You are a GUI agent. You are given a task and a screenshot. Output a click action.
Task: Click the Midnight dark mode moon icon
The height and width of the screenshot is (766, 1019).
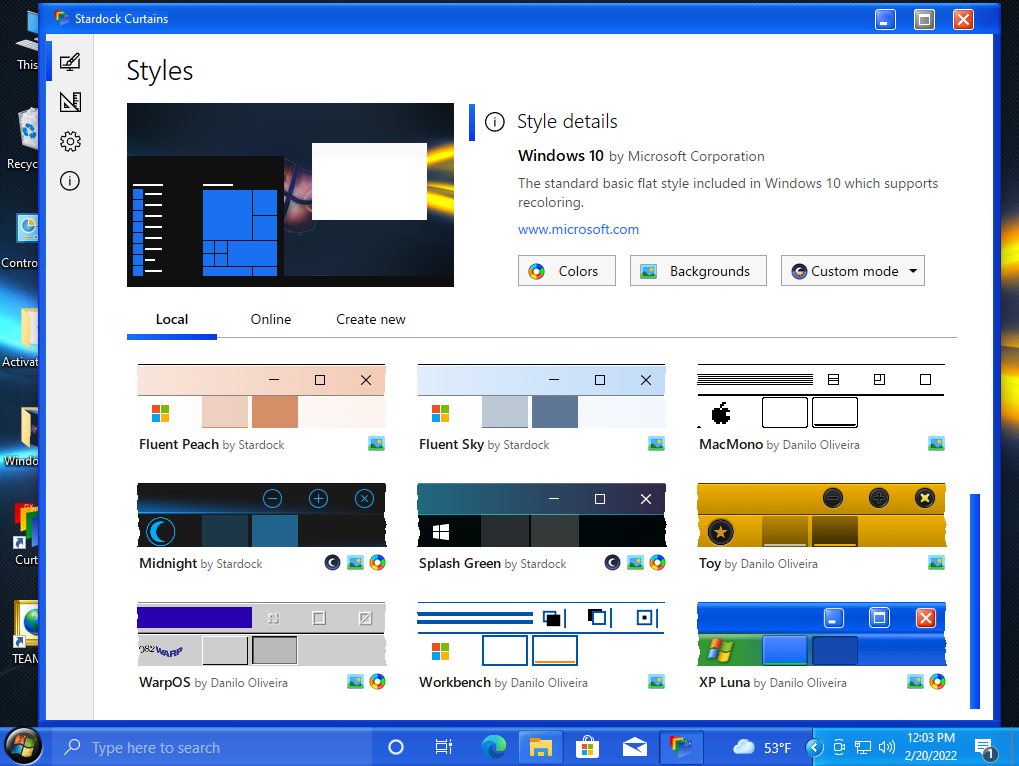point(332,563)
